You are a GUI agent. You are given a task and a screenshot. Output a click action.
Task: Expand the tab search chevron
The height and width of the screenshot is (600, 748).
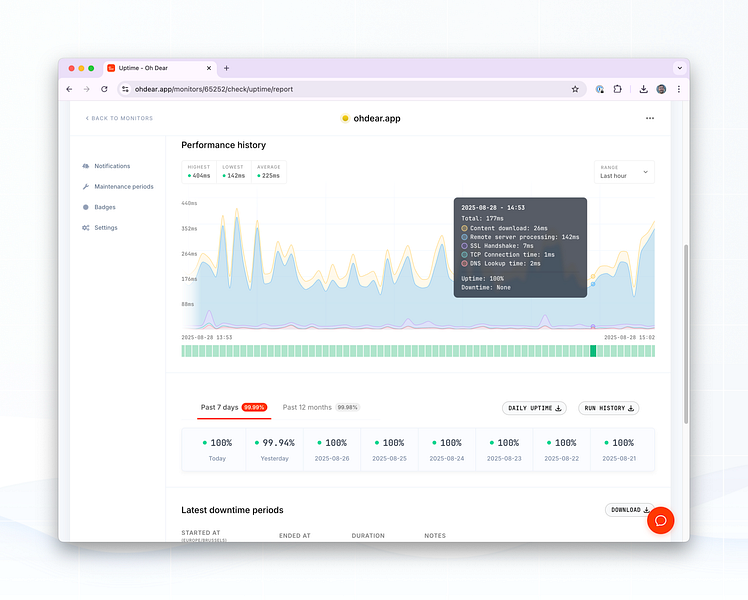[680, 68]
